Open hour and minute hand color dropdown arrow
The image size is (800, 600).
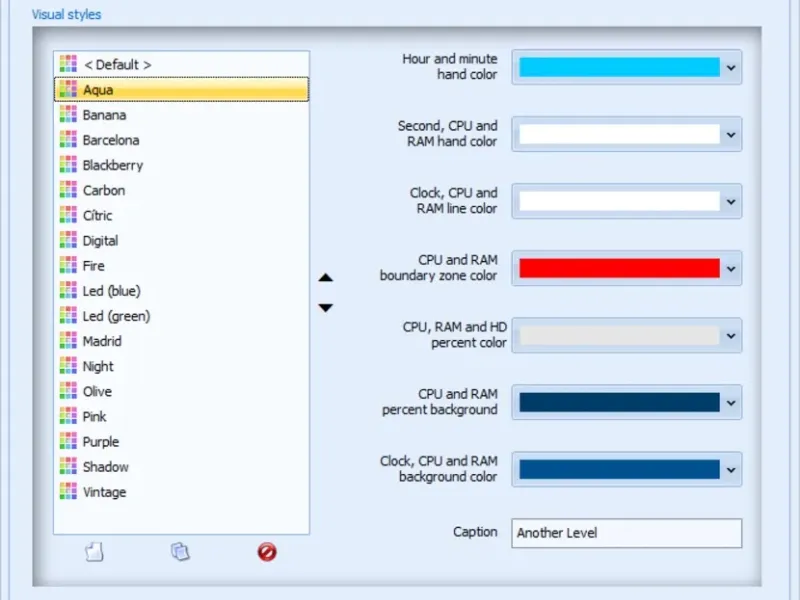tap(731, 67)
